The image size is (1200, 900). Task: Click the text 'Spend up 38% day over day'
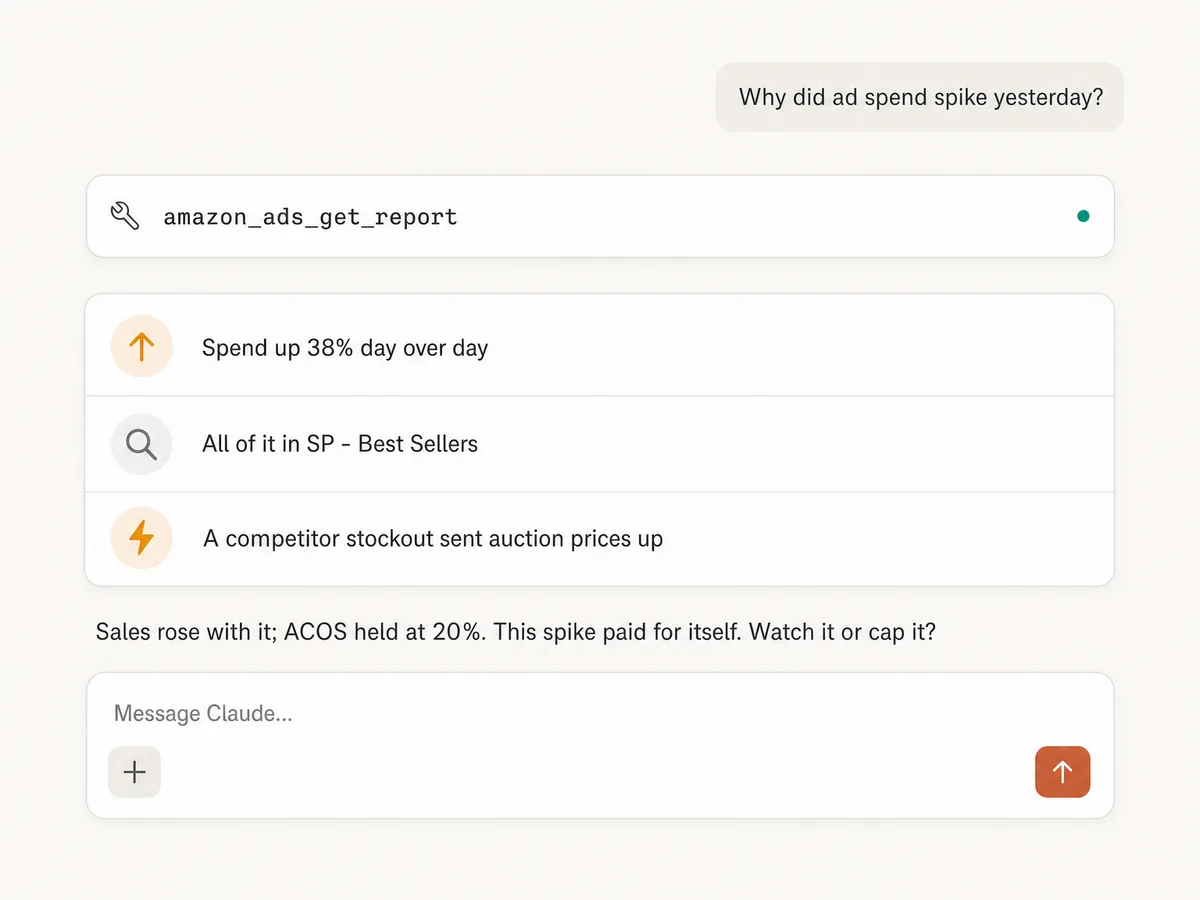345,348
